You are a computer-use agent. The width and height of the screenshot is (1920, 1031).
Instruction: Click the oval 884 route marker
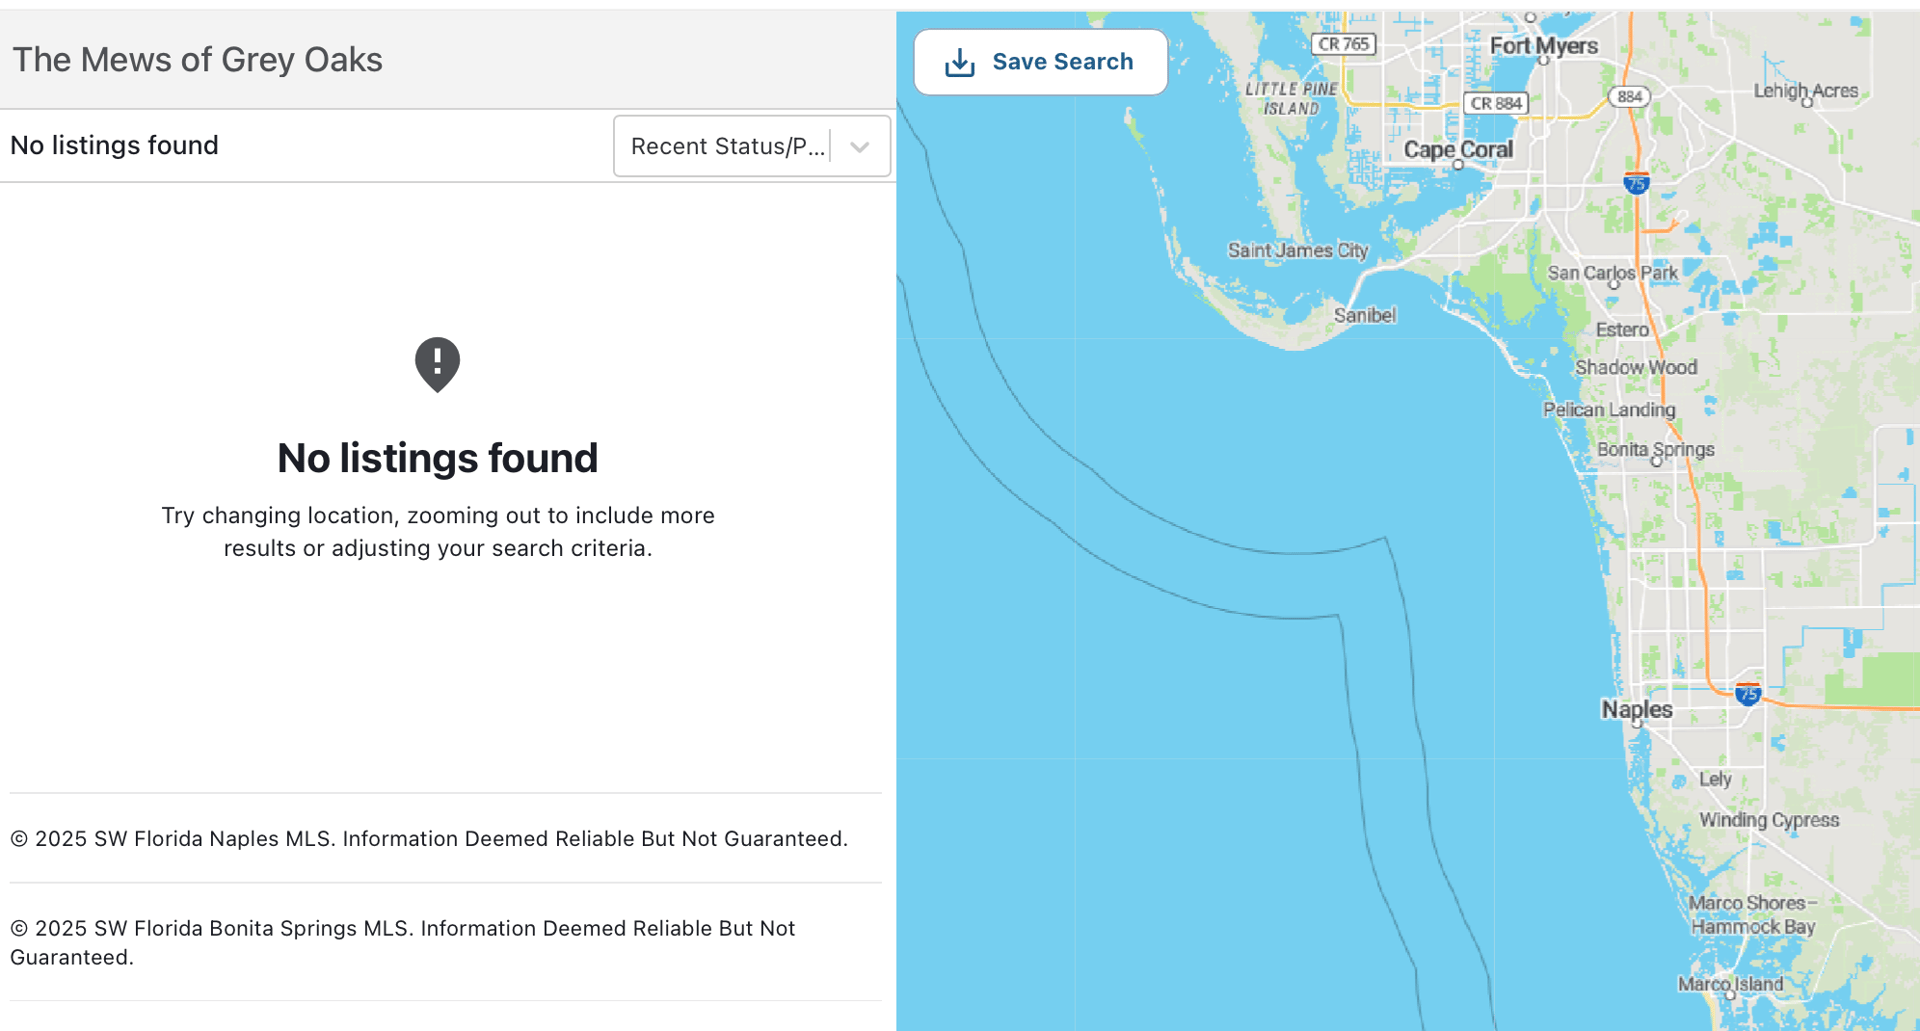tap(1629, 97)
